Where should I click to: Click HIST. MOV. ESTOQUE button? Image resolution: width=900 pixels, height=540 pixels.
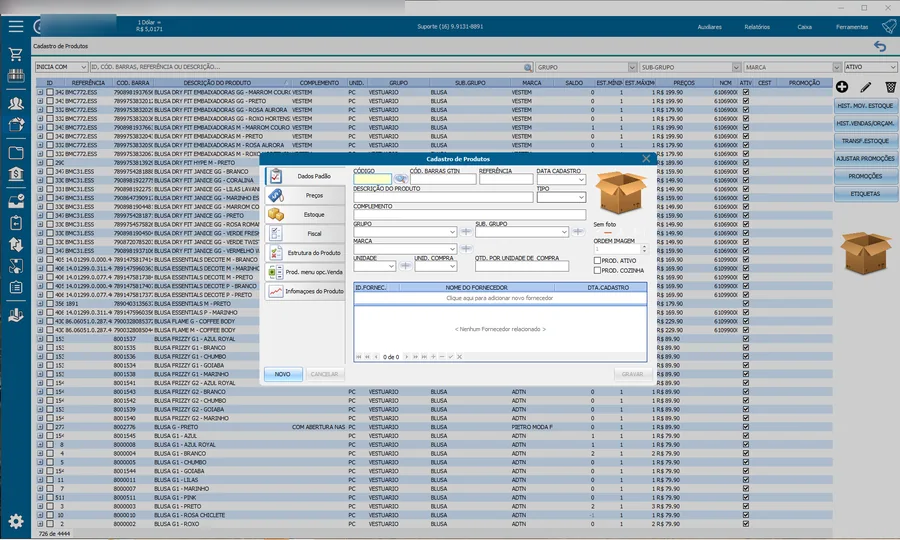pyautogui.click(x=866, y=106)
